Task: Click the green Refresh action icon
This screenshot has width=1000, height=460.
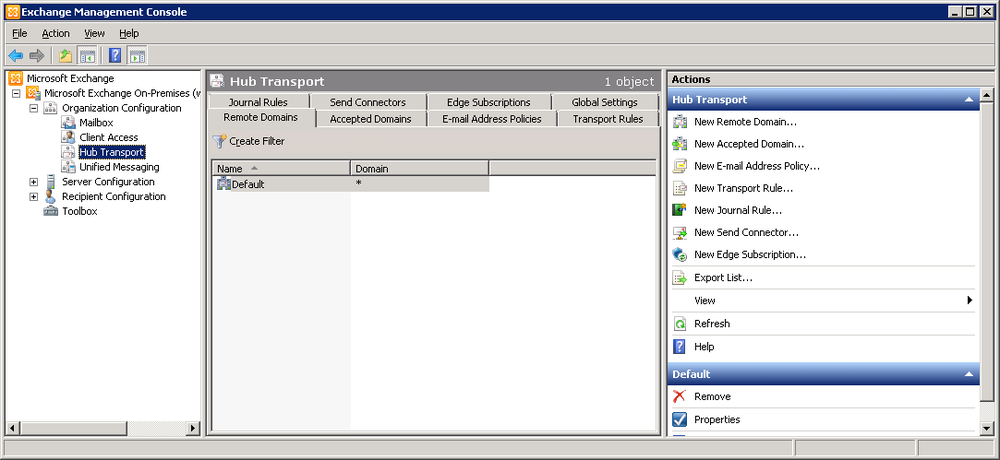Action: pyautogui.click(x=680, y=323)
